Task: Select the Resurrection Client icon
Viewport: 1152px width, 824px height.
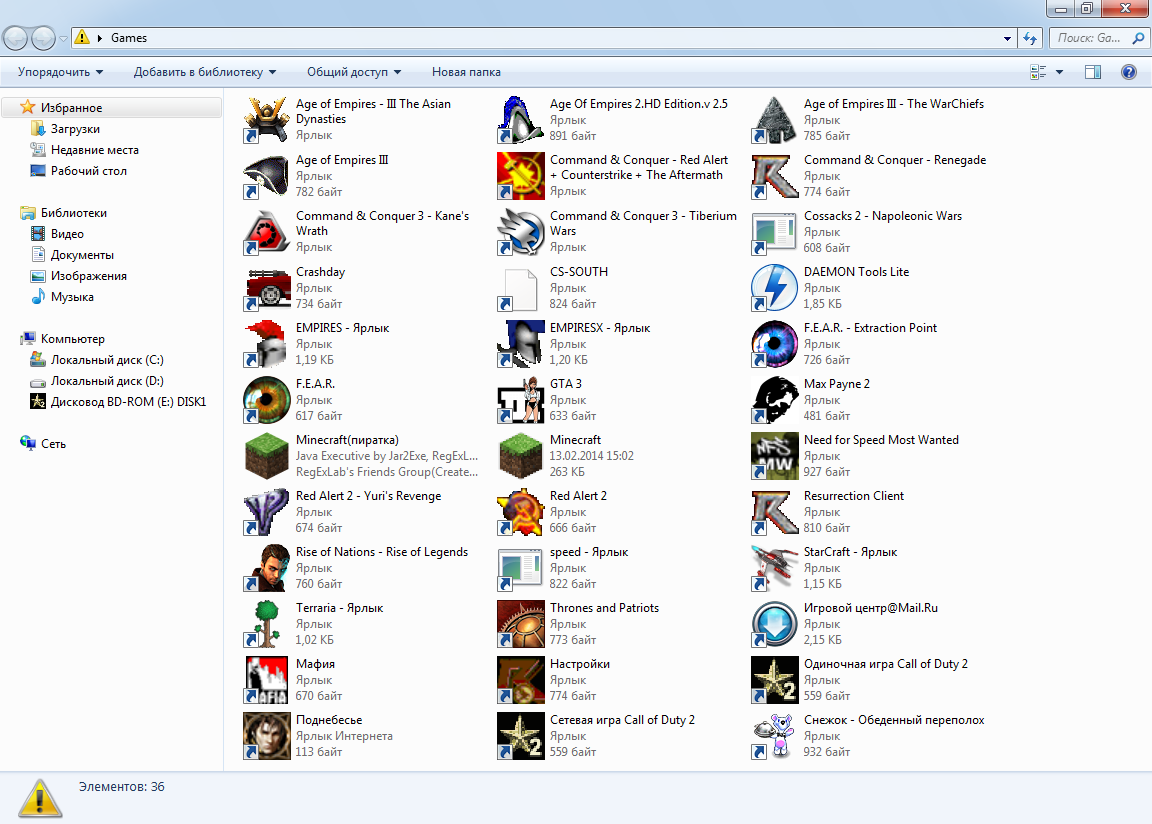Action: (775, 512)
